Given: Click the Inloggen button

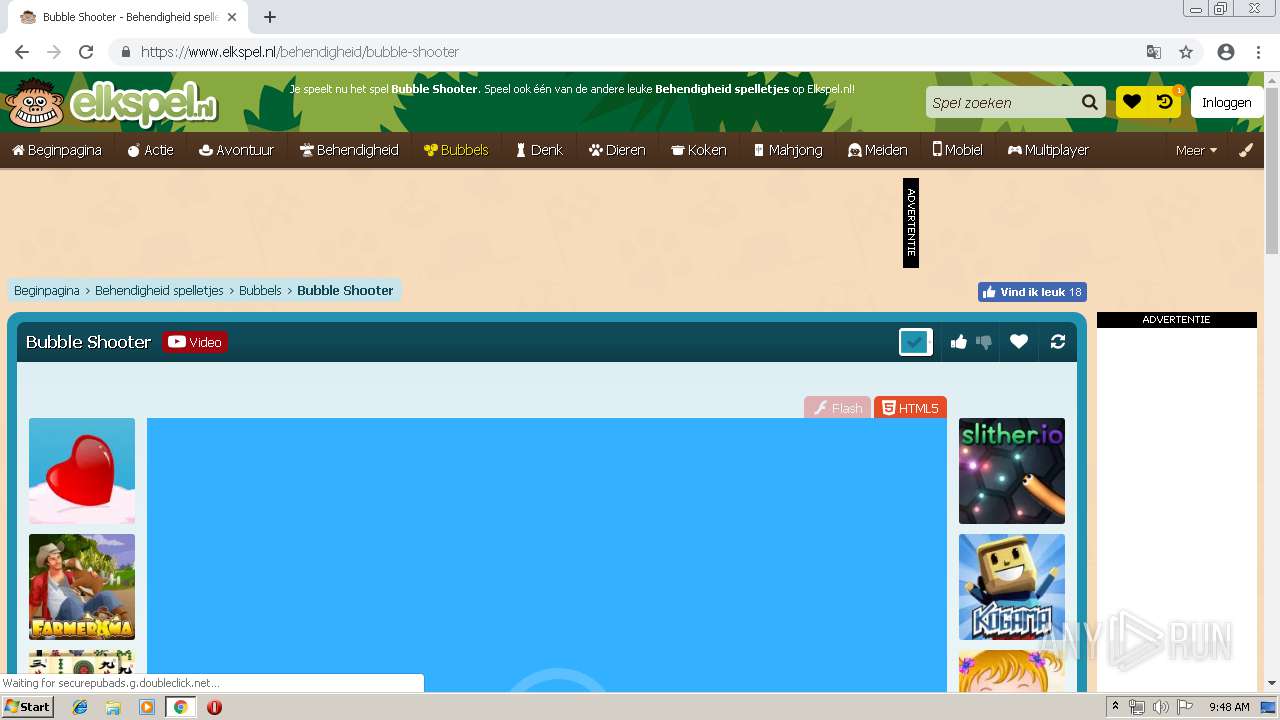Looking at the screenshot, I should point(1227,102).
